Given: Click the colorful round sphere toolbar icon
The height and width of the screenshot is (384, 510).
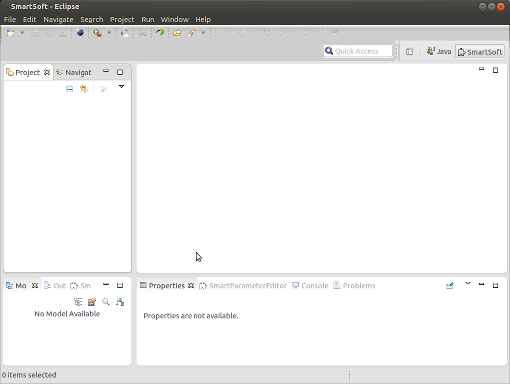Looking at the screenshot, I should click(125, 33).
